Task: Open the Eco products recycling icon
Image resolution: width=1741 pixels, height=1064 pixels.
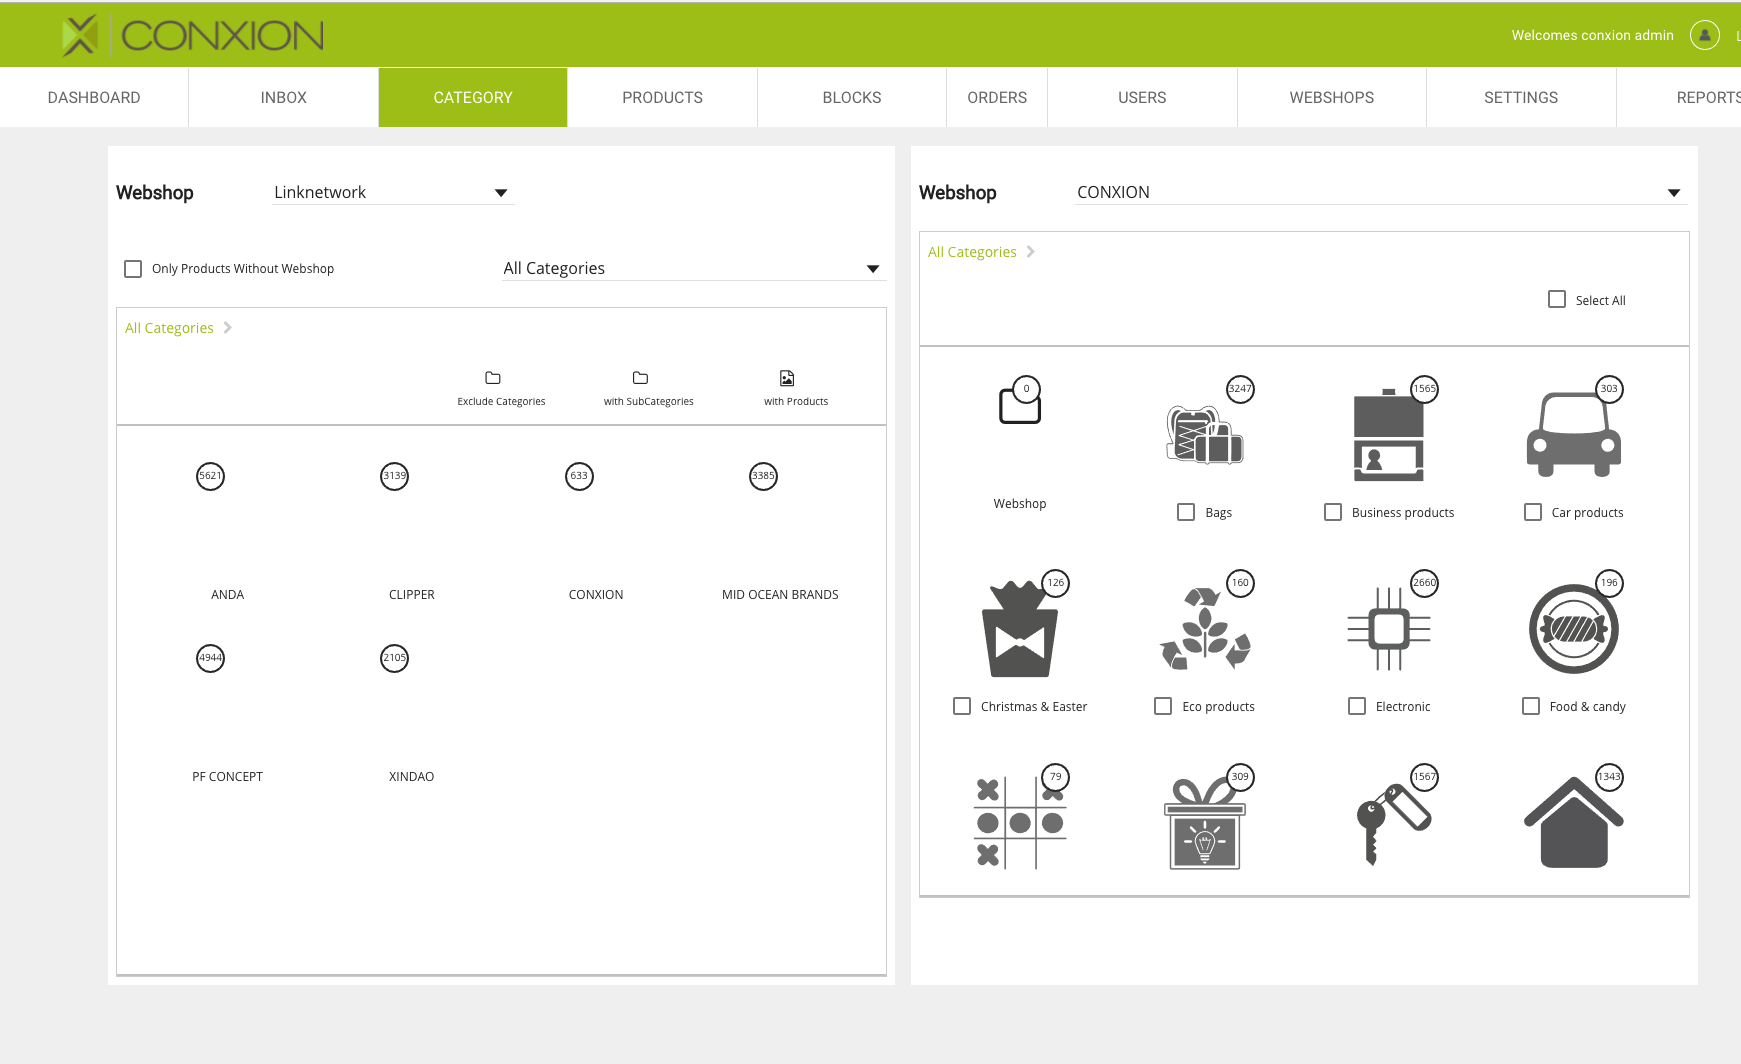Action: click(x=1205, y=629)
